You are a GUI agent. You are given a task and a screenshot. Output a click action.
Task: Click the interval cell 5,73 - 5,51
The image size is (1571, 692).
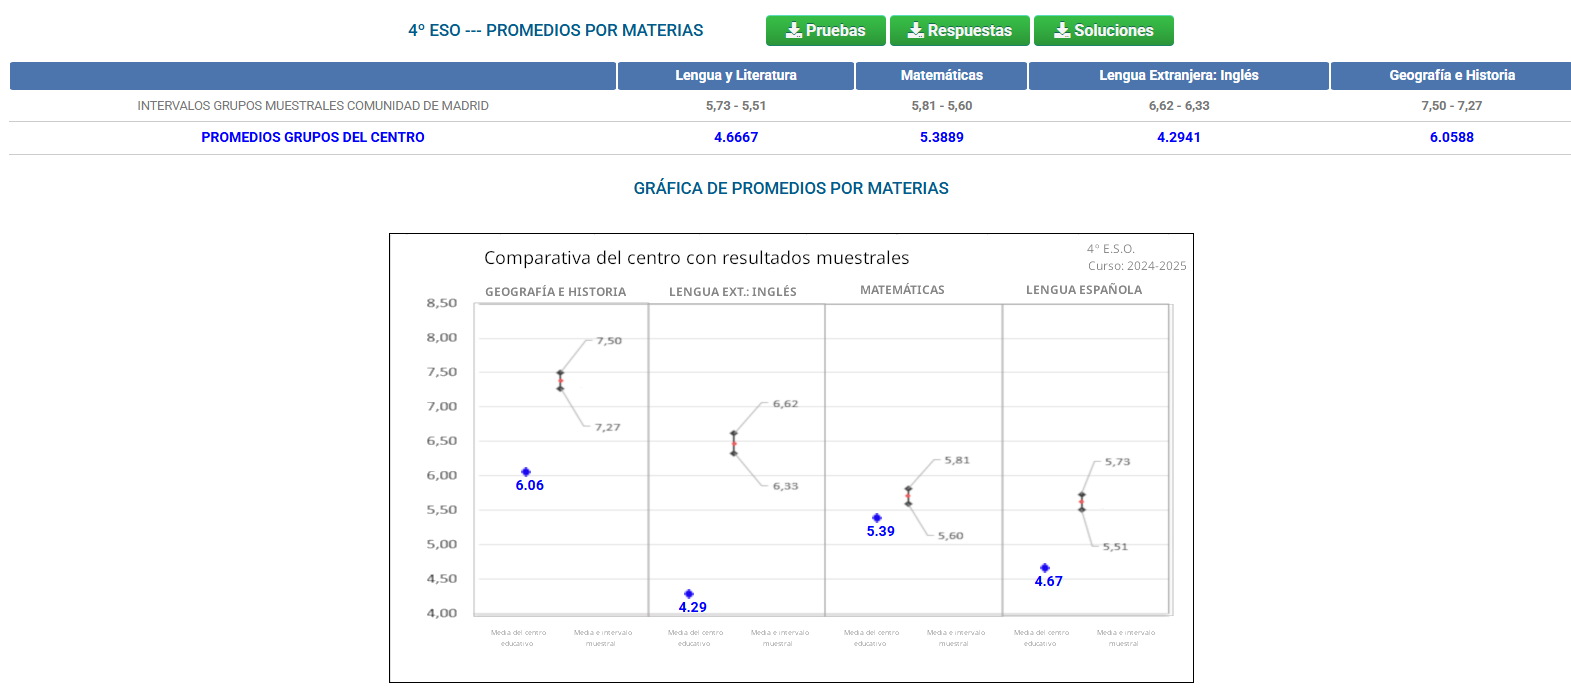point(736,106)
